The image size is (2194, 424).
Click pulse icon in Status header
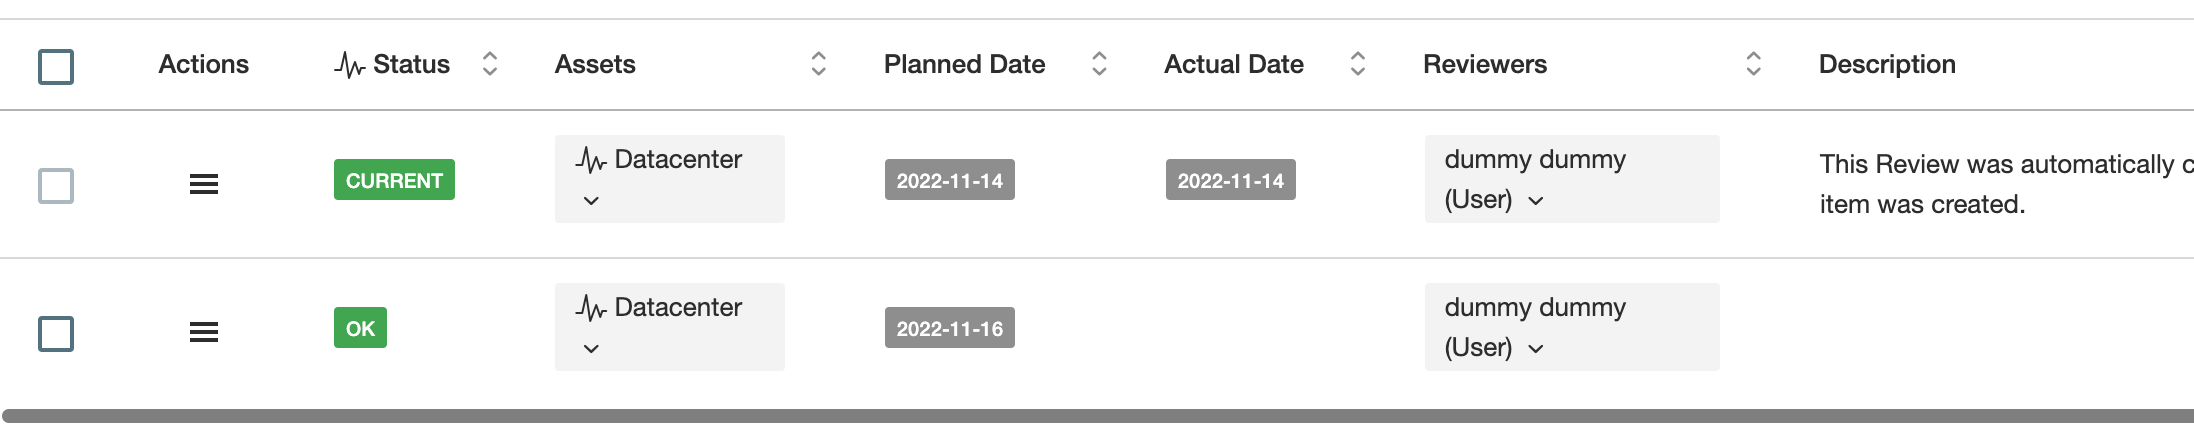point(349,65)
